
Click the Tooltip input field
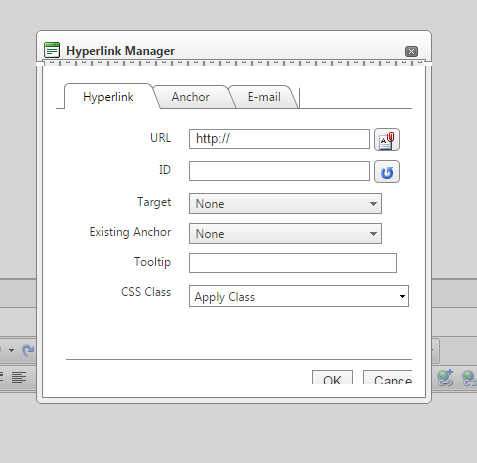pos(293,263)
